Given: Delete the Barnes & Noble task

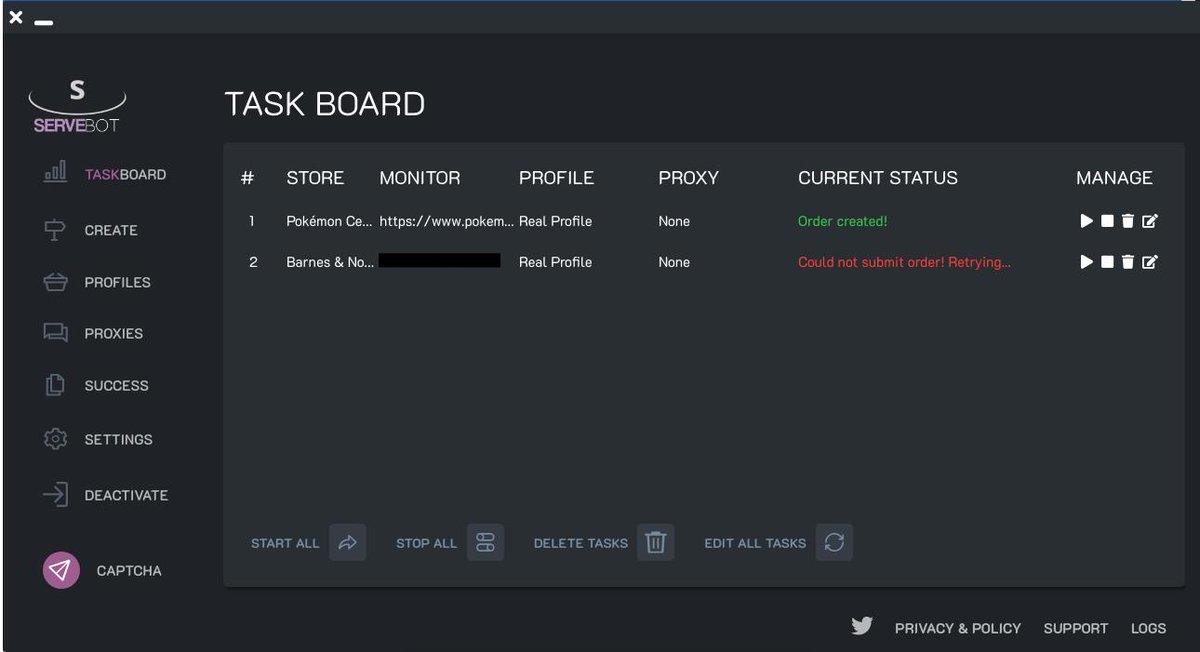Looking at the screenshot, I should point(1128,262).
